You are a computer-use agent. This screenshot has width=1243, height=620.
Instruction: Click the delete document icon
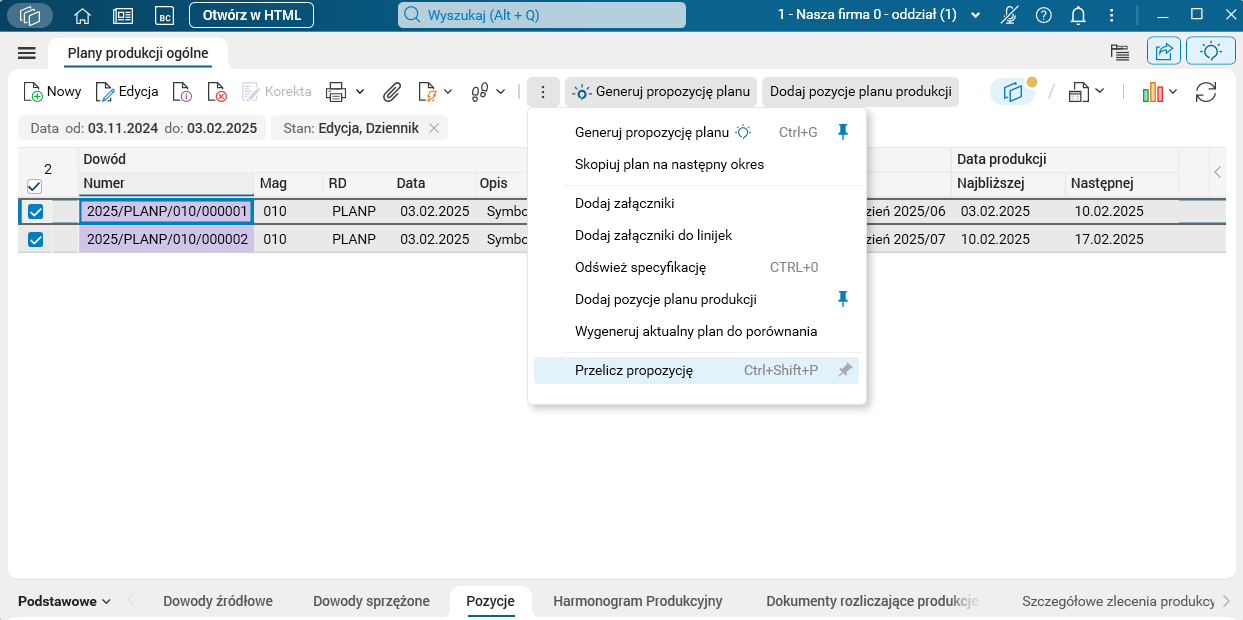[217, 92]
